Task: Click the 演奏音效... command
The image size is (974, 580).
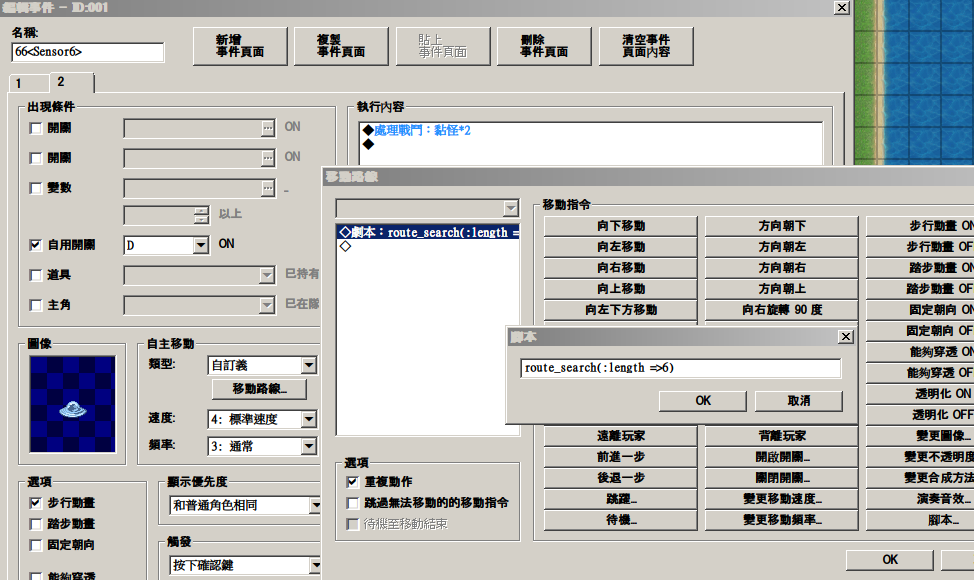Action: (920, 499)
